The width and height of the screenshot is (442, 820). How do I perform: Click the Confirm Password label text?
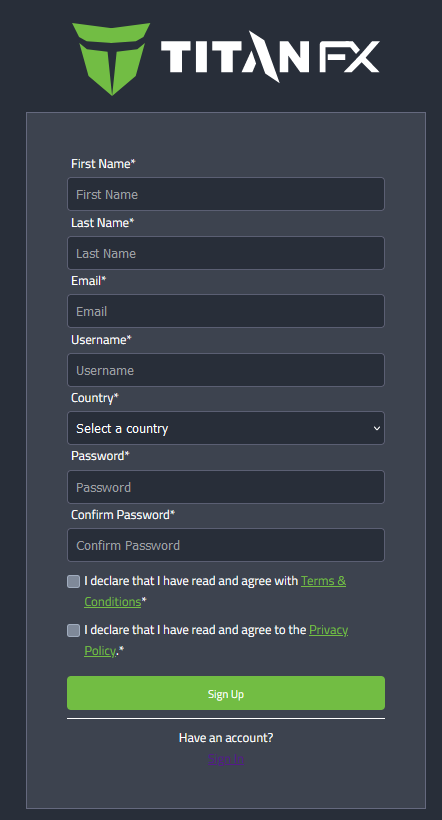(x=123, y=515)
